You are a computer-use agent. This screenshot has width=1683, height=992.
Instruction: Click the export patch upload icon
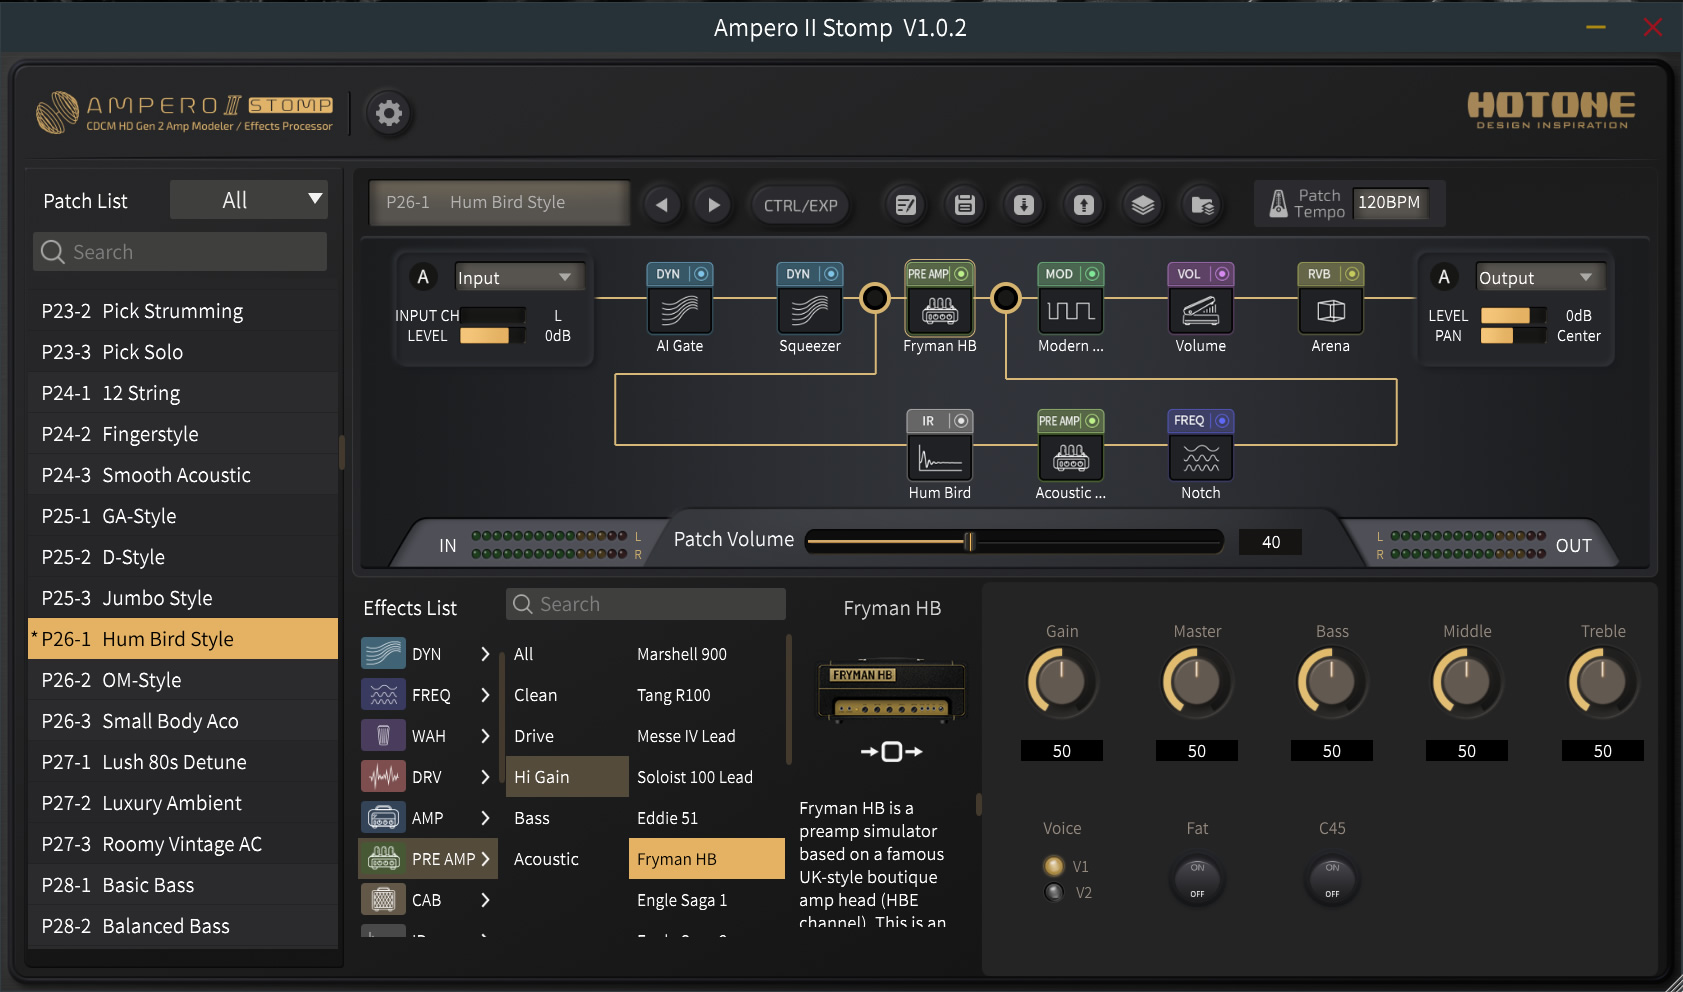pos(1084,205)
